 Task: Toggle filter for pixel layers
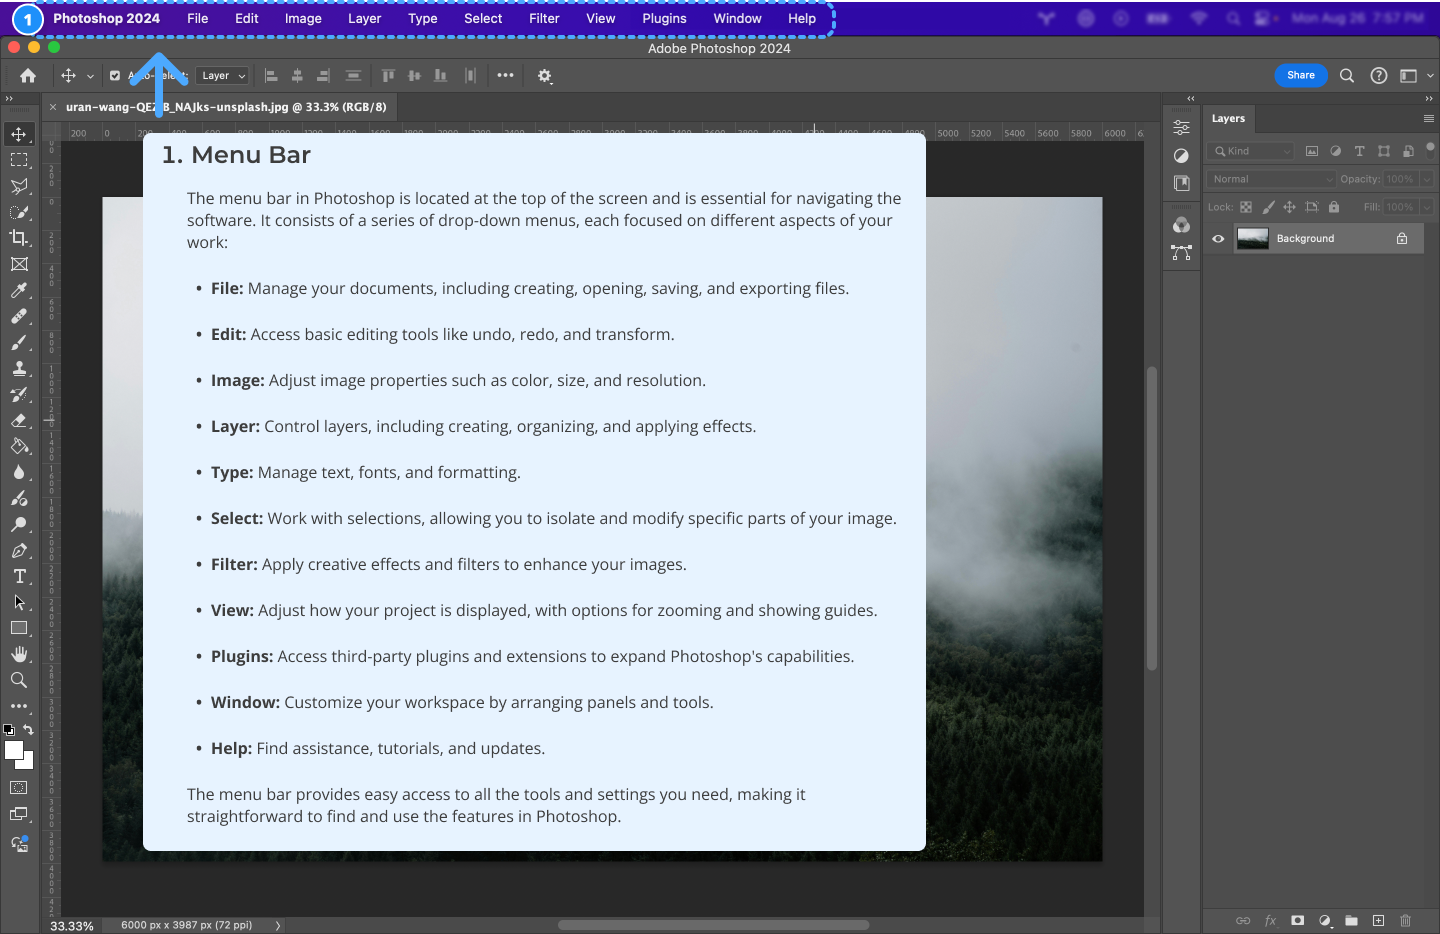click(1311, 151)
